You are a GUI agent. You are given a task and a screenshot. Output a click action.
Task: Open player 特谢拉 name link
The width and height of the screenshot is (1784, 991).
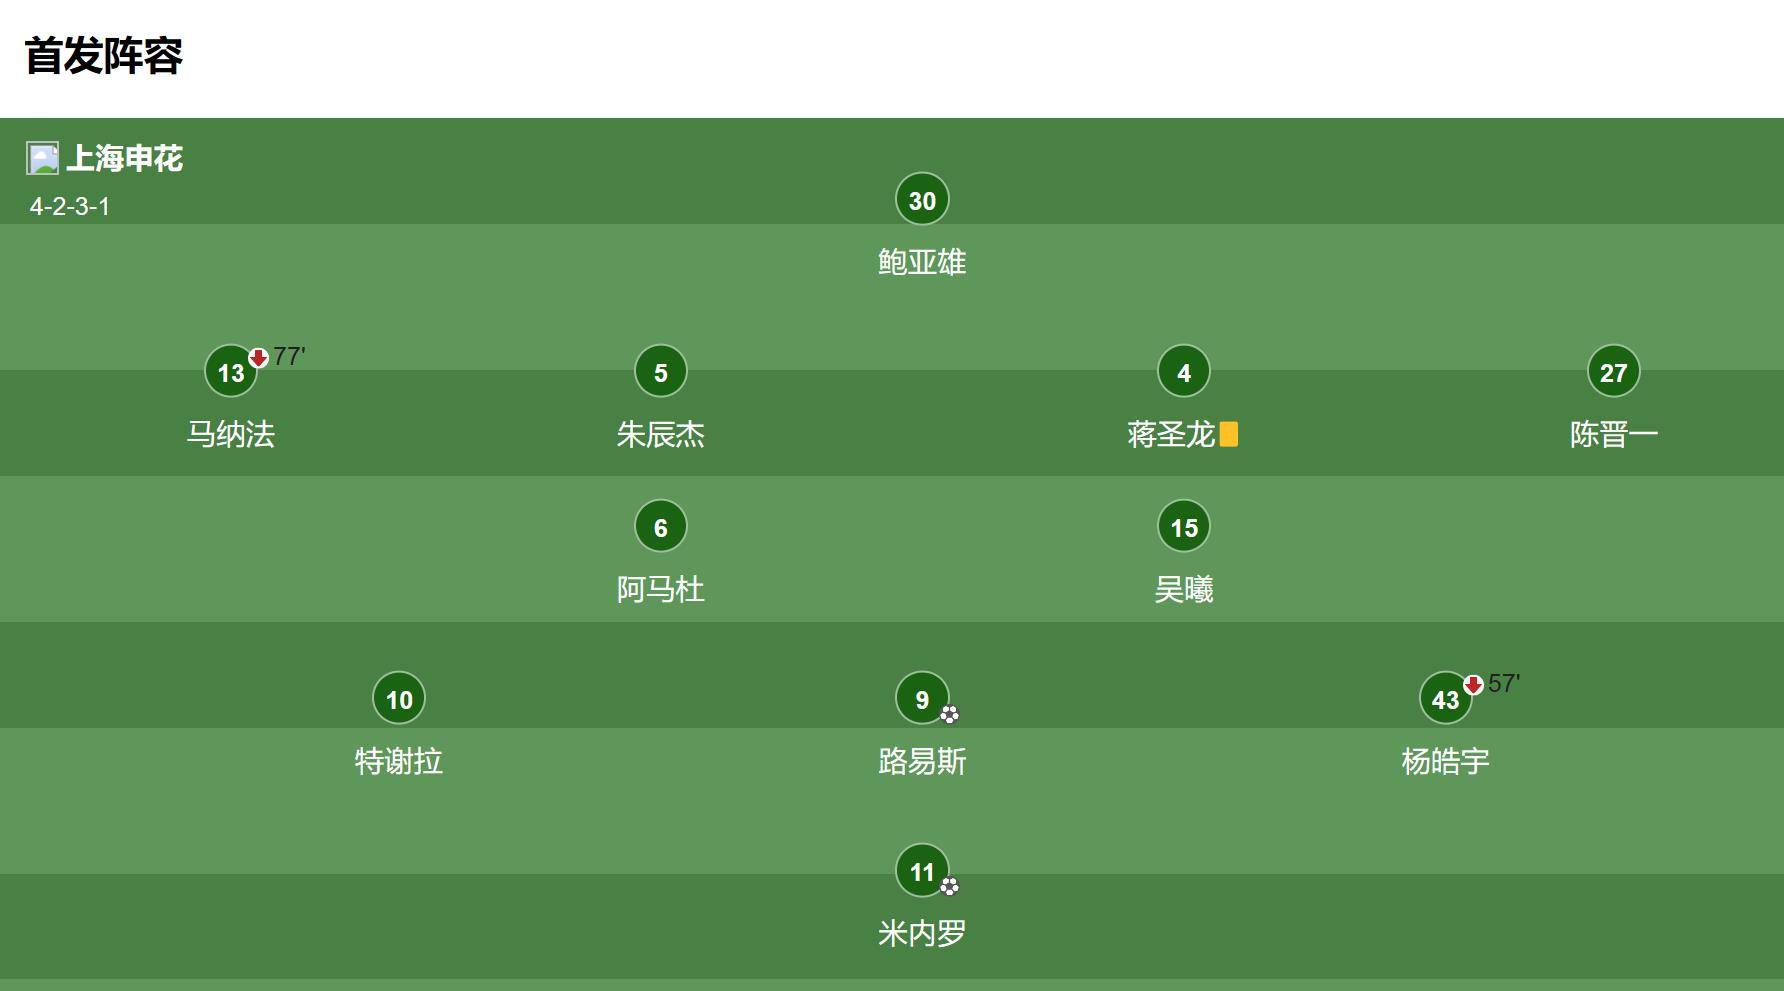coord(399,761)
